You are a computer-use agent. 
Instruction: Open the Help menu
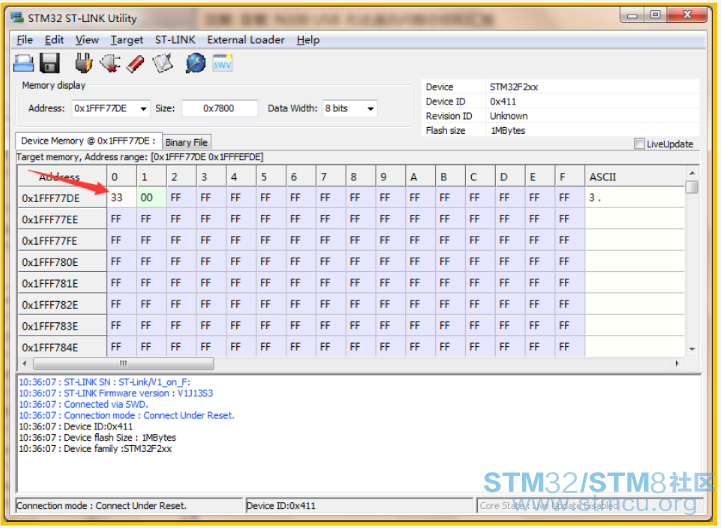(x=308, y=40)
